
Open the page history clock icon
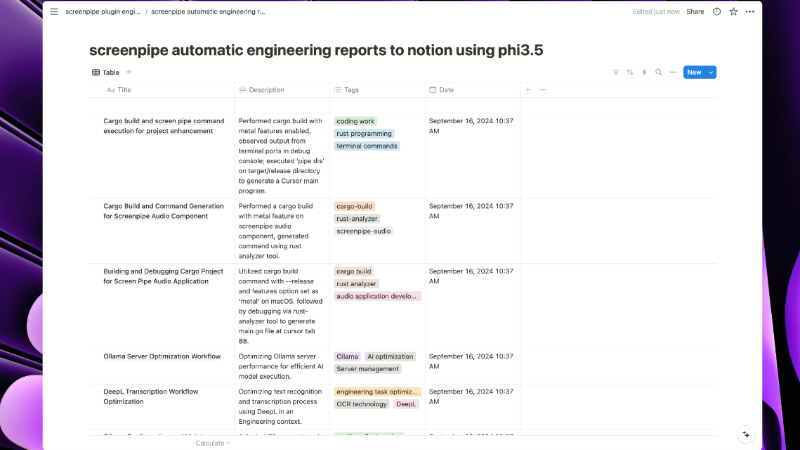click(x=717, y=11)
